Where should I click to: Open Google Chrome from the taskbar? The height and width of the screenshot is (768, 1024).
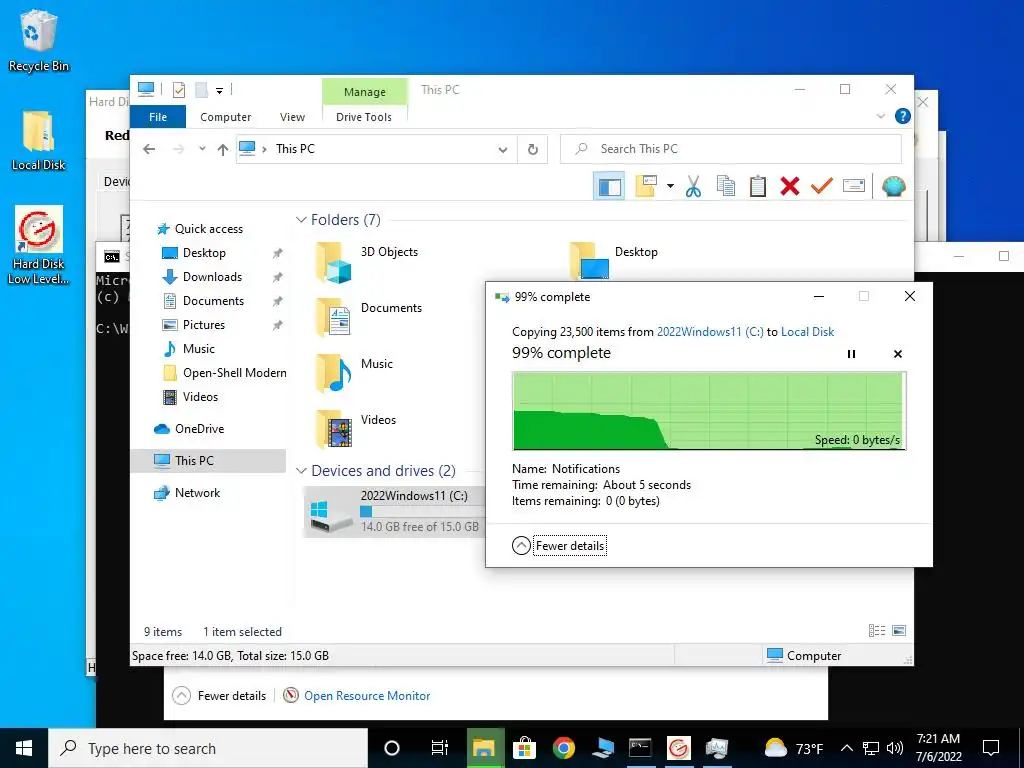pyautogui.click(x=563, y=748)
